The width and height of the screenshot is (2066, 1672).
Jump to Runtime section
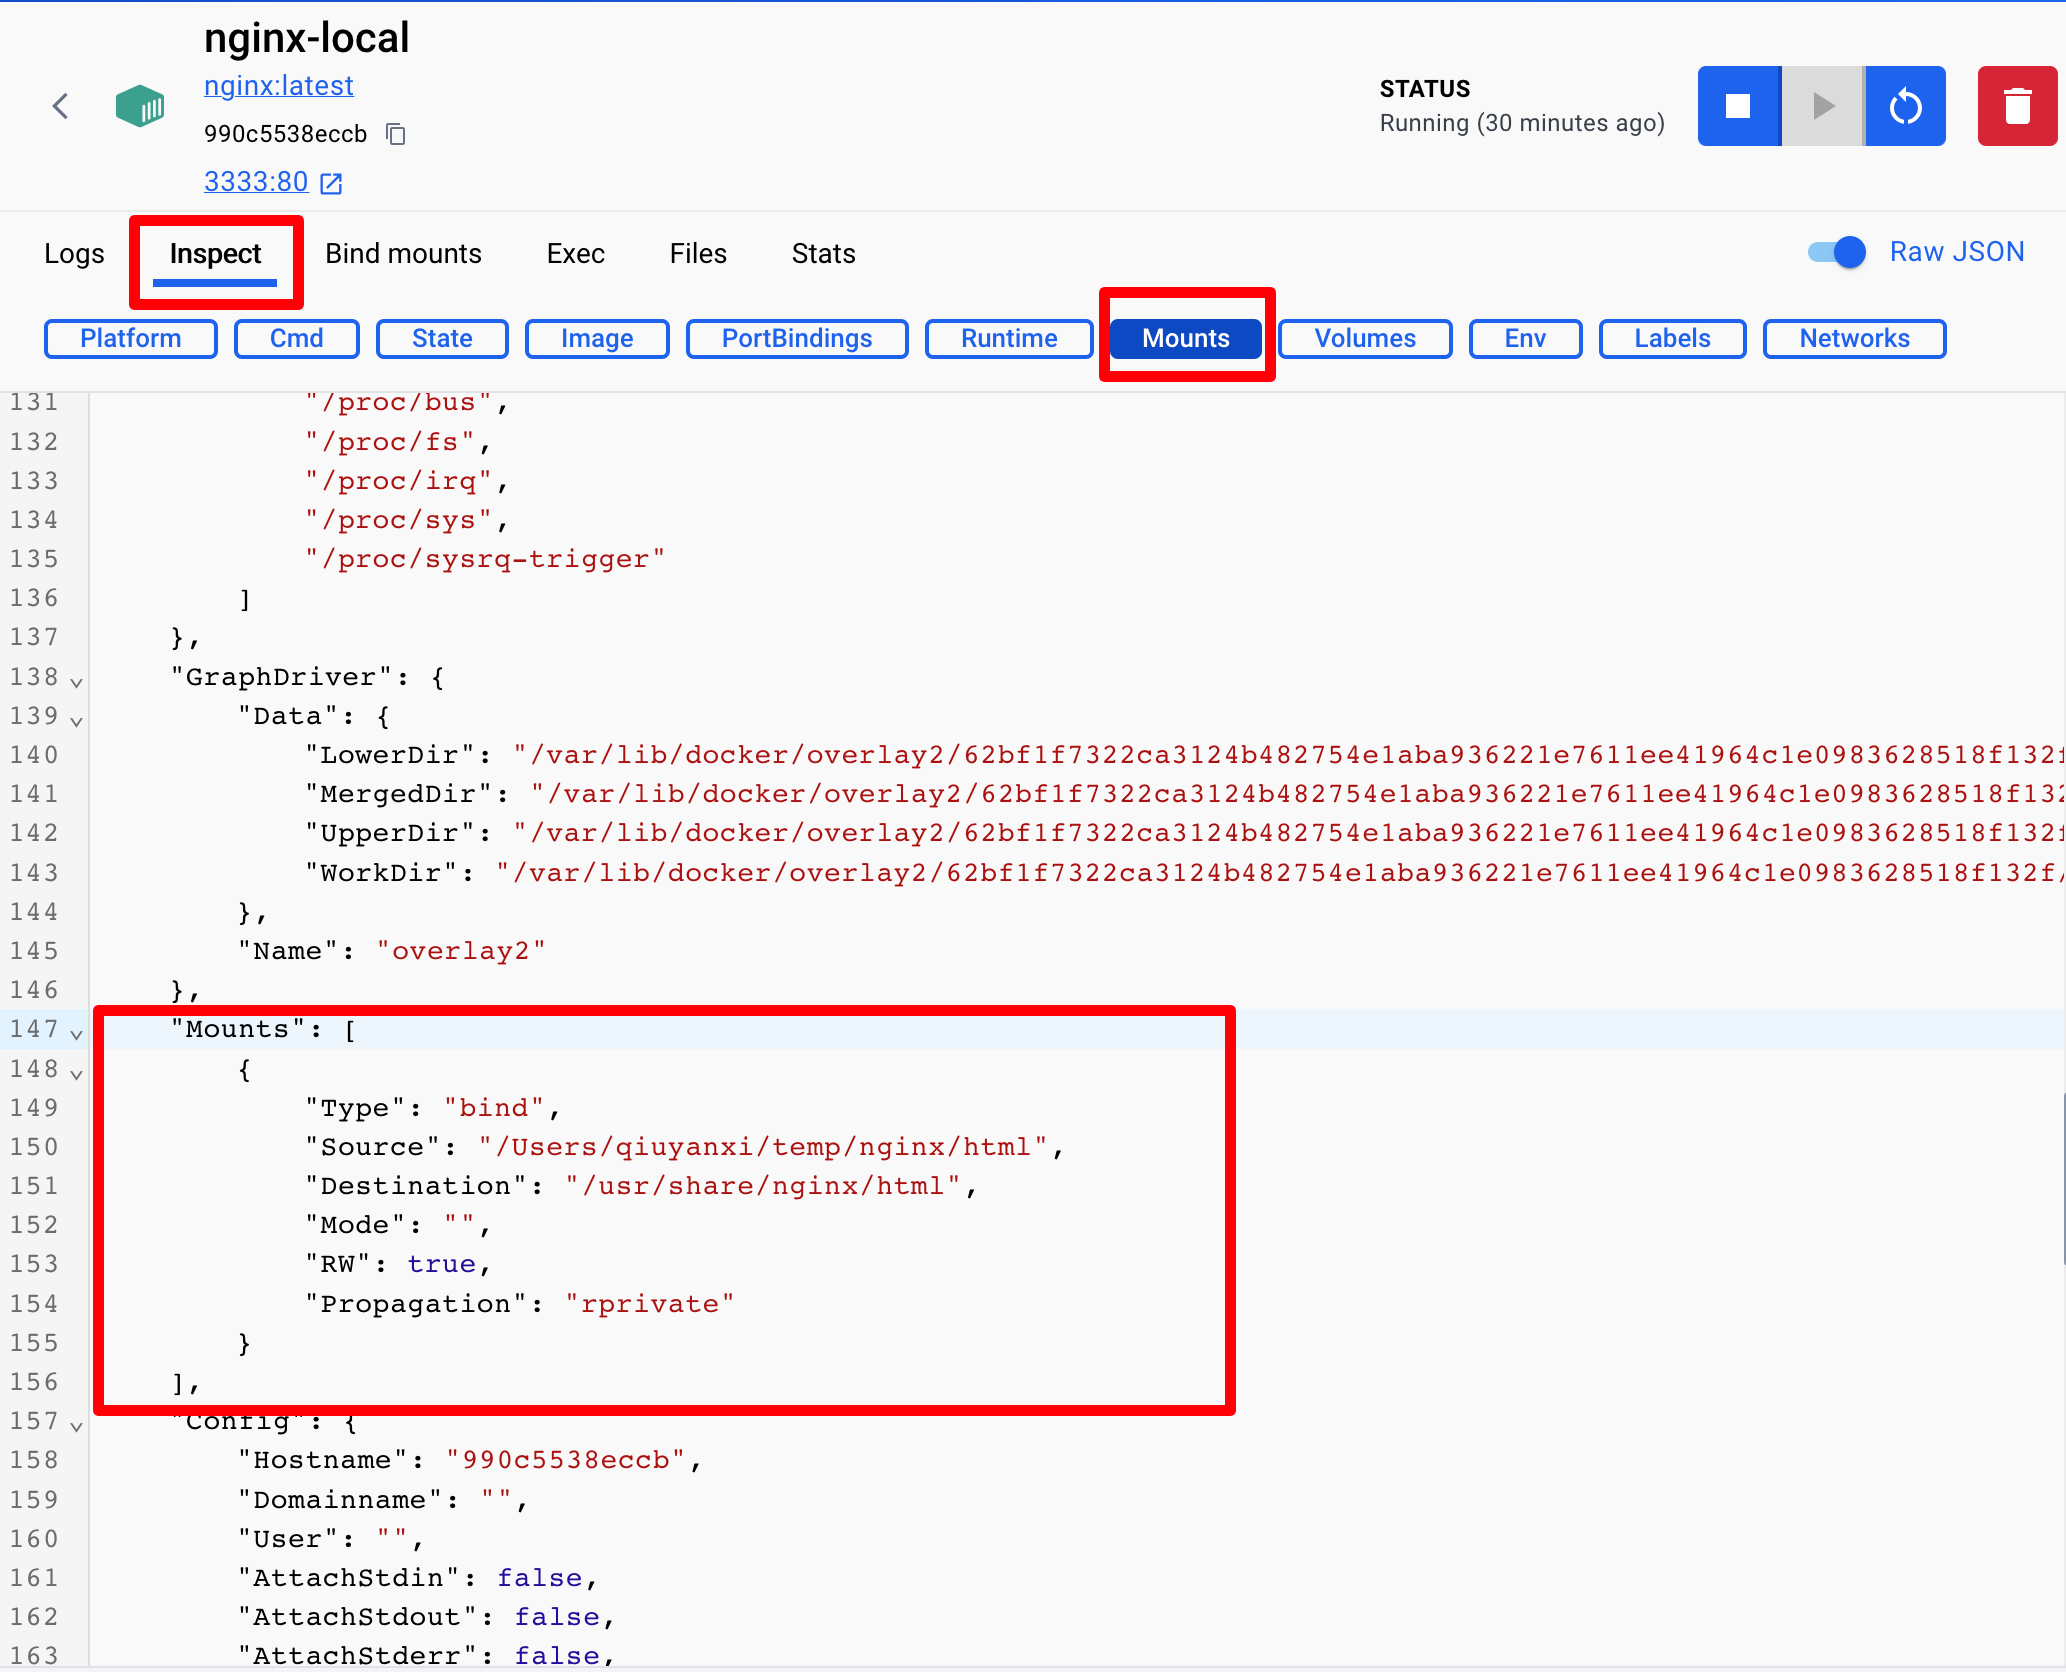1009,339
